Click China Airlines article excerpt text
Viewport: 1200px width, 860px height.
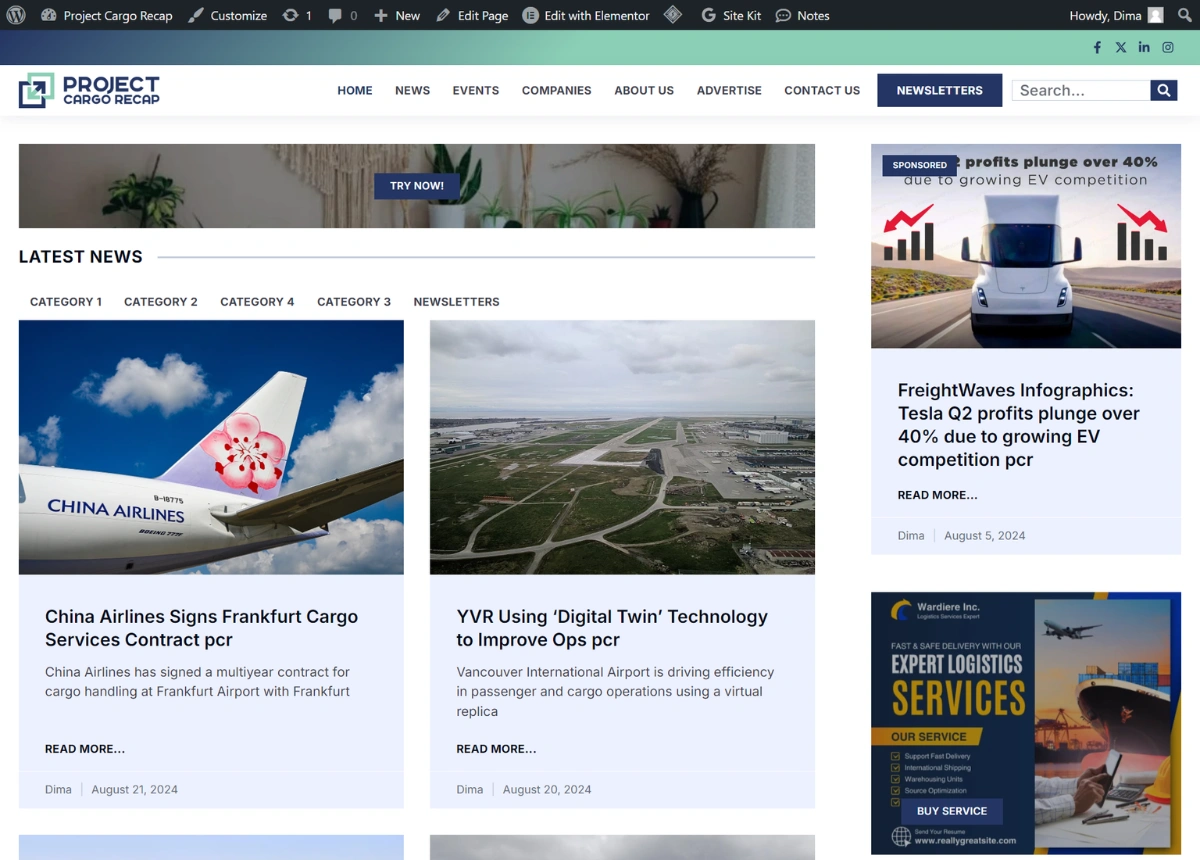[198, 682]
